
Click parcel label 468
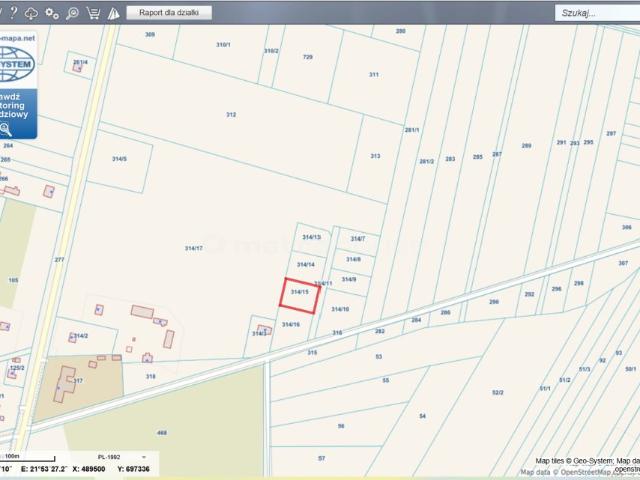[162, 433]
